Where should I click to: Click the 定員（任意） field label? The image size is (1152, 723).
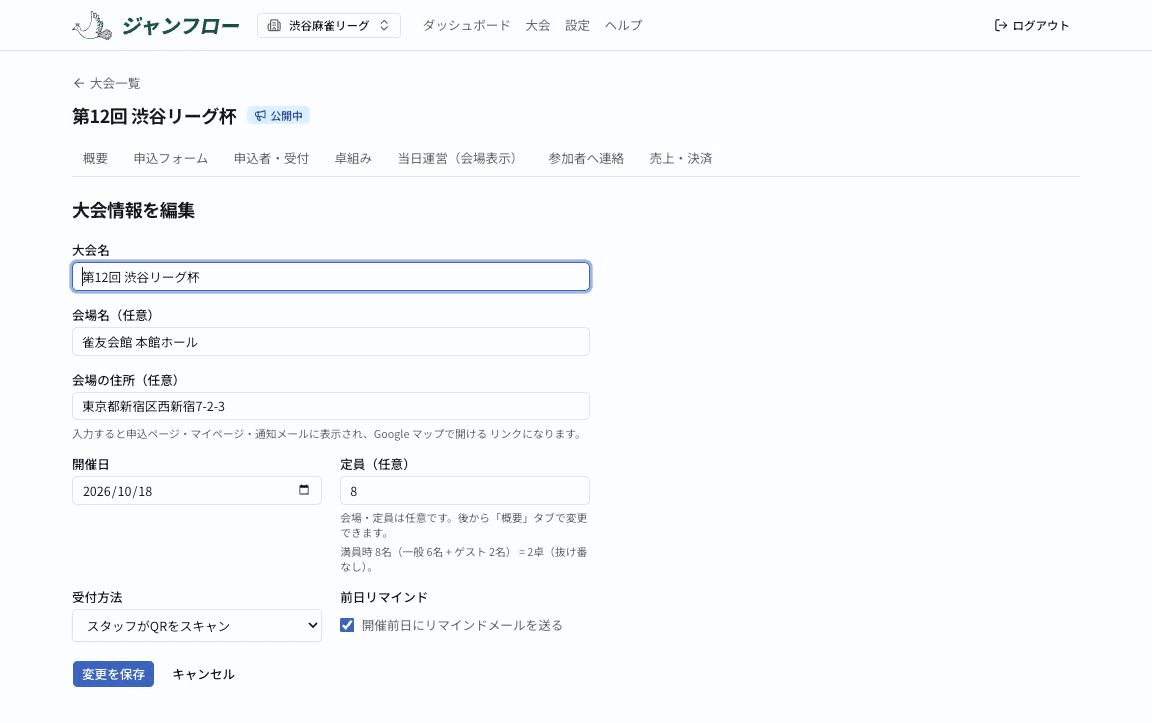pyautogui.click(x=377, y=464)
